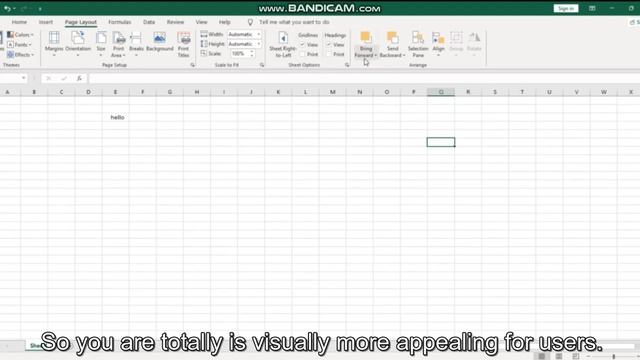Switch to the Data tab
640x360 pixels.
[x=149, y=22]
